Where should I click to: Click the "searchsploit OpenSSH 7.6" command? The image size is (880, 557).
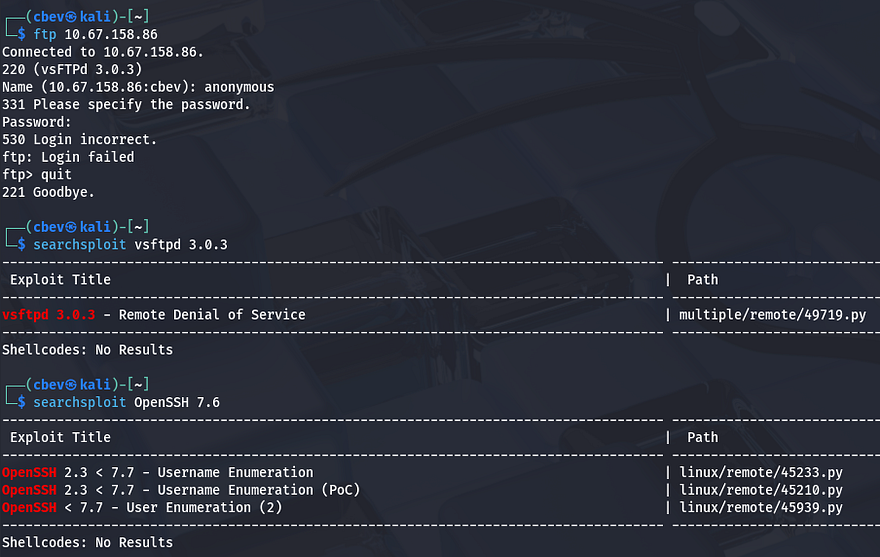point(126,402)
